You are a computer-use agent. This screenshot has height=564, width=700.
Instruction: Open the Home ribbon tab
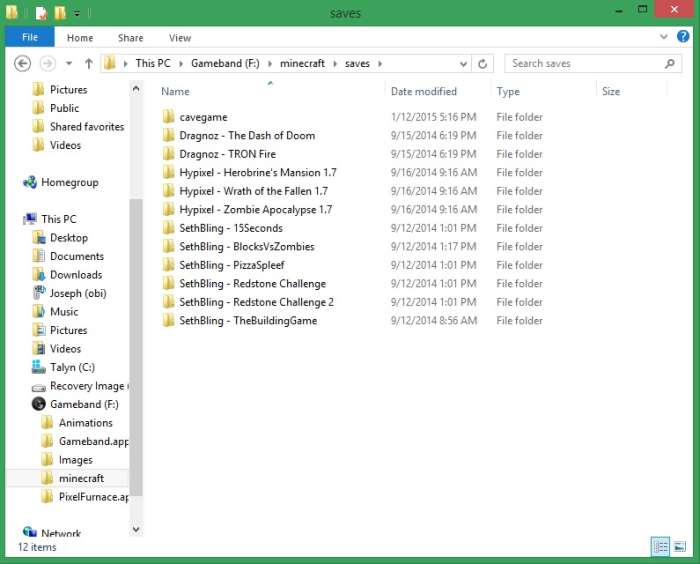[80, 38]
